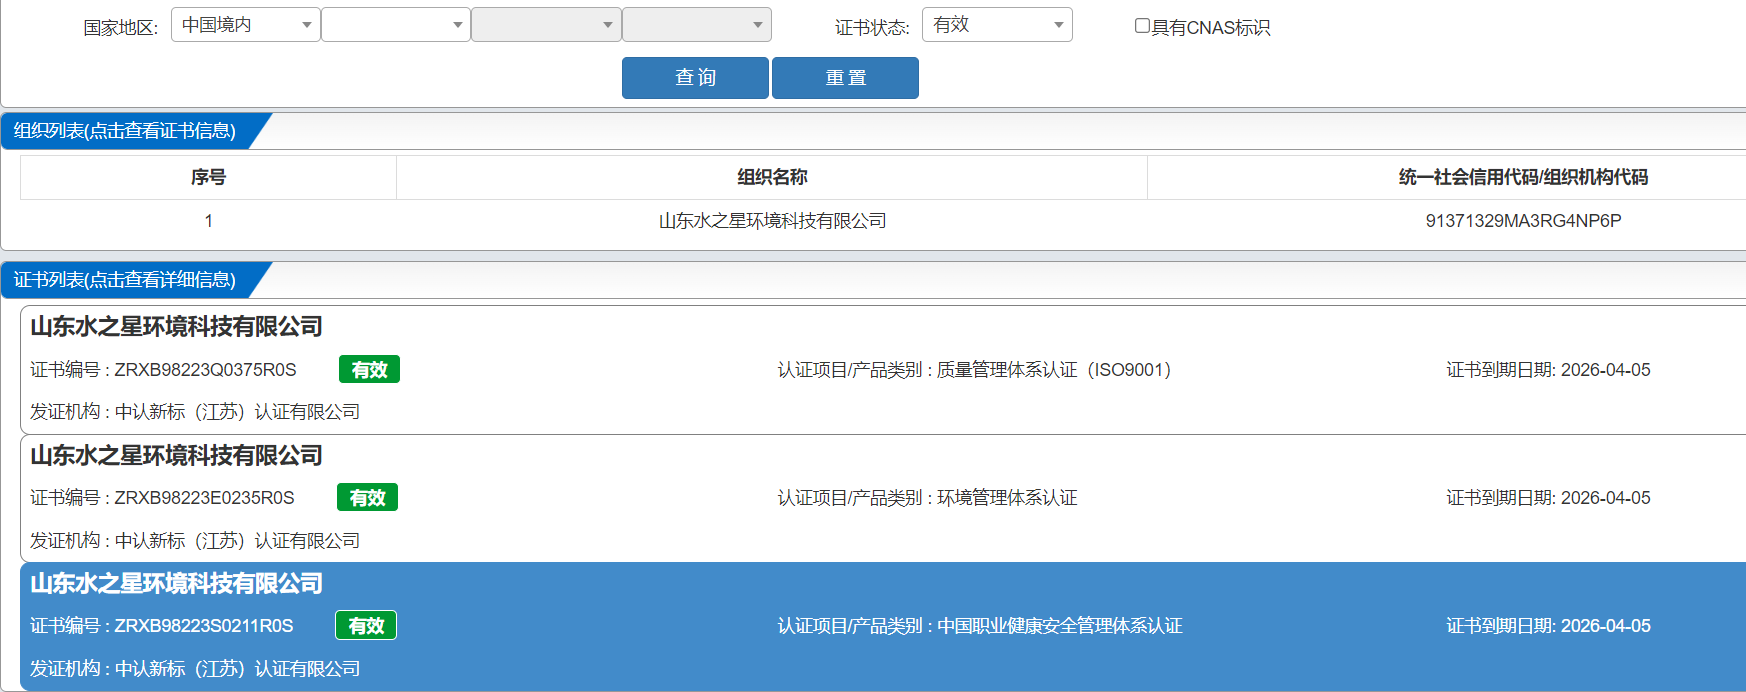1746x692 pixels.
Task: Select the 证书列表 section header tab
Action: (x=125, y=280)
